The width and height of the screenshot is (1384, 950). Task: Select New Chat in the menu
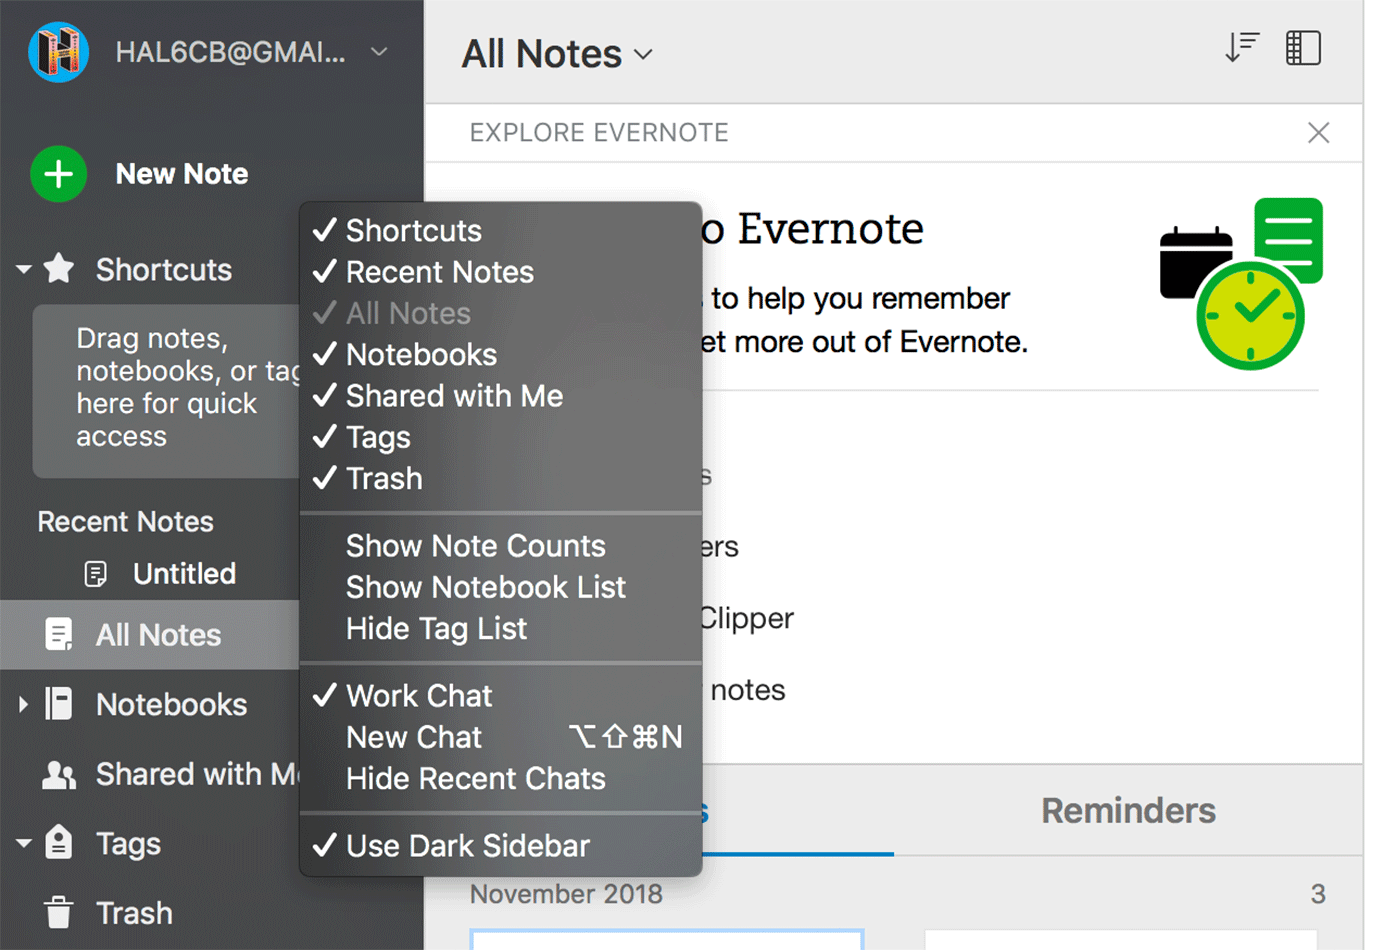pyautogui.click(x=414, y=737)
